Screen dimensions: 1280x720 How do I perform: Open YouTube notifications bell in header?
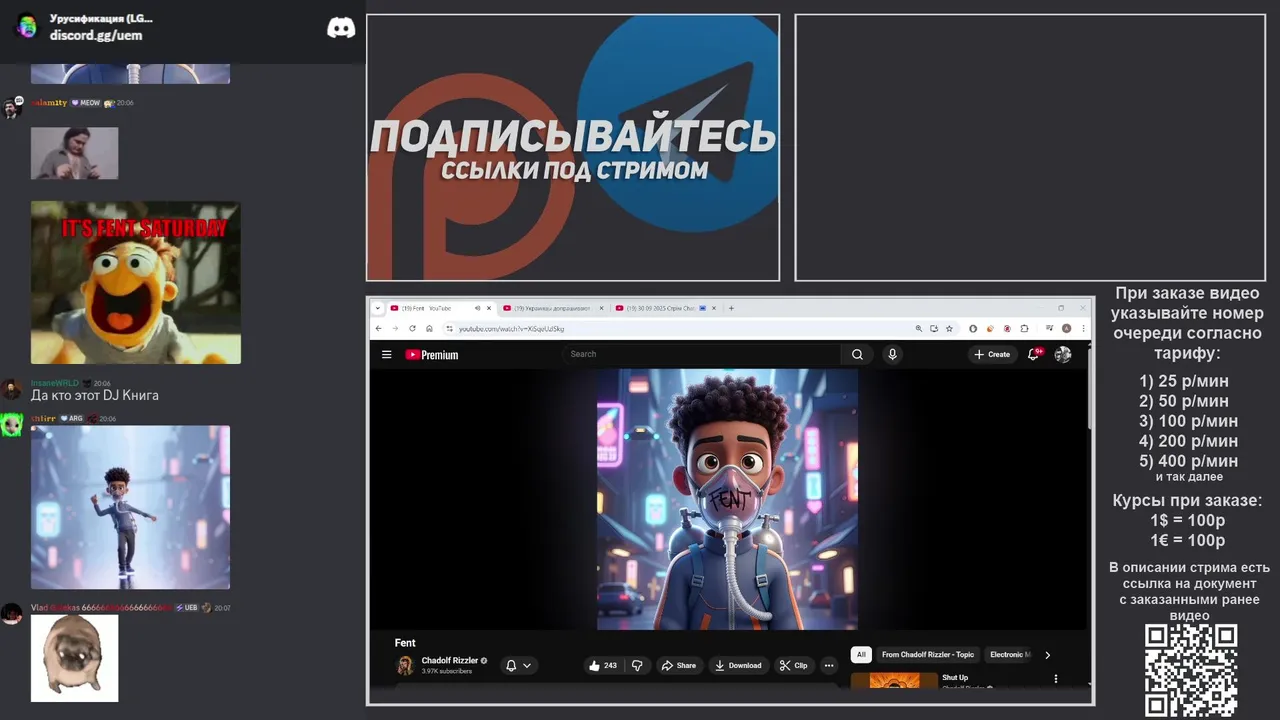pos(1034,354)
